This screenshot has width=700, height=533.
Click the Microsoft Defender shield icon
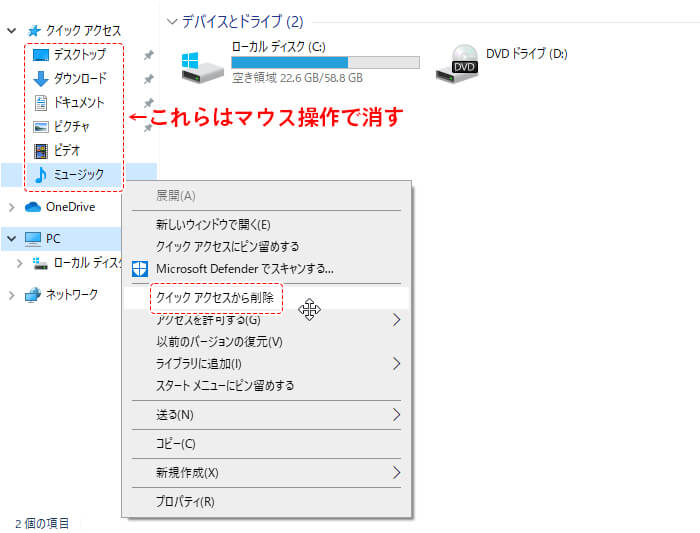pos(140,269)
